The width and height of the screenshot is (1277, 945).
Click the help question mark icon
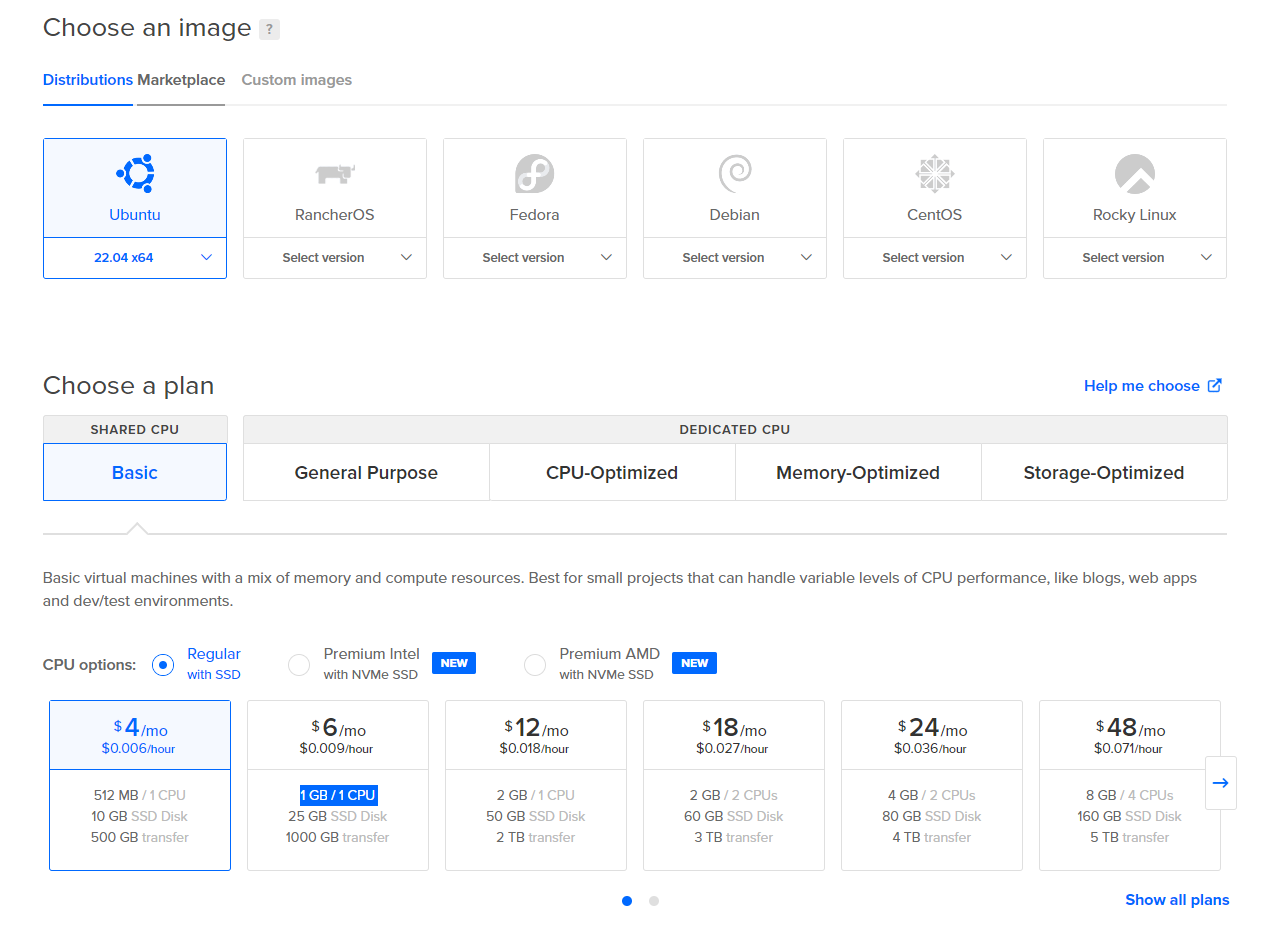269,29
